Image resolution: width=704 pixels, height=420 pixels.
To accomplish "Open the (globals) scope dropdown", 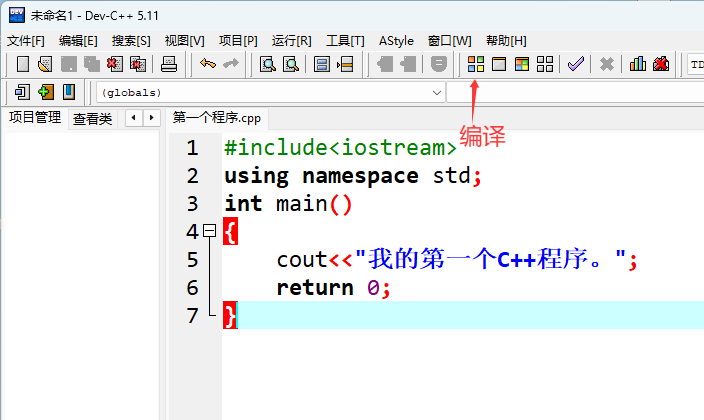I will [437, 92].
